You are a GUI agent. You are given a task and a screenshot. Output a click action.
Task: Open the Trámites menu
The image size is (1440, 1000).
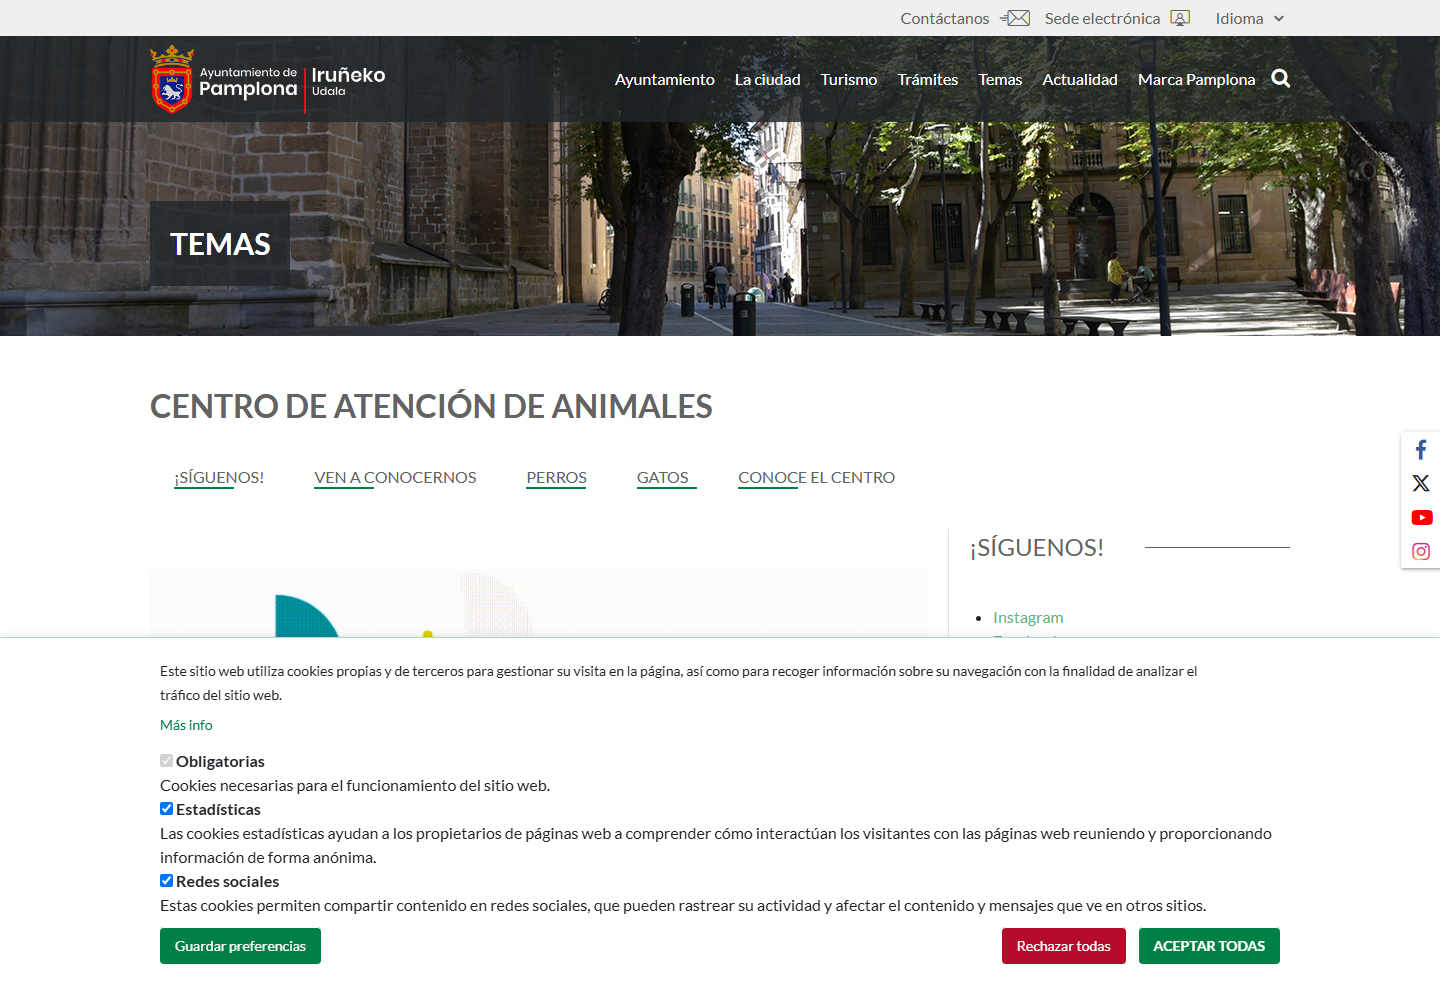(x=928, y=79)
